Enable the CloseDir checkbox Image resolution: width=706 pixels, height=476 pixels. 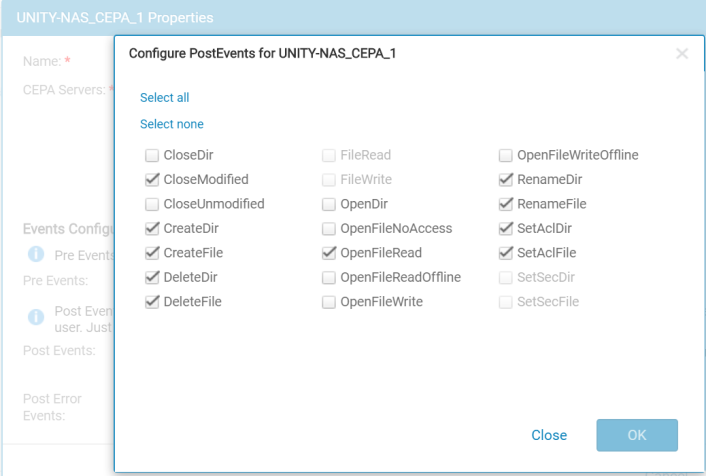tap(152, 155)
